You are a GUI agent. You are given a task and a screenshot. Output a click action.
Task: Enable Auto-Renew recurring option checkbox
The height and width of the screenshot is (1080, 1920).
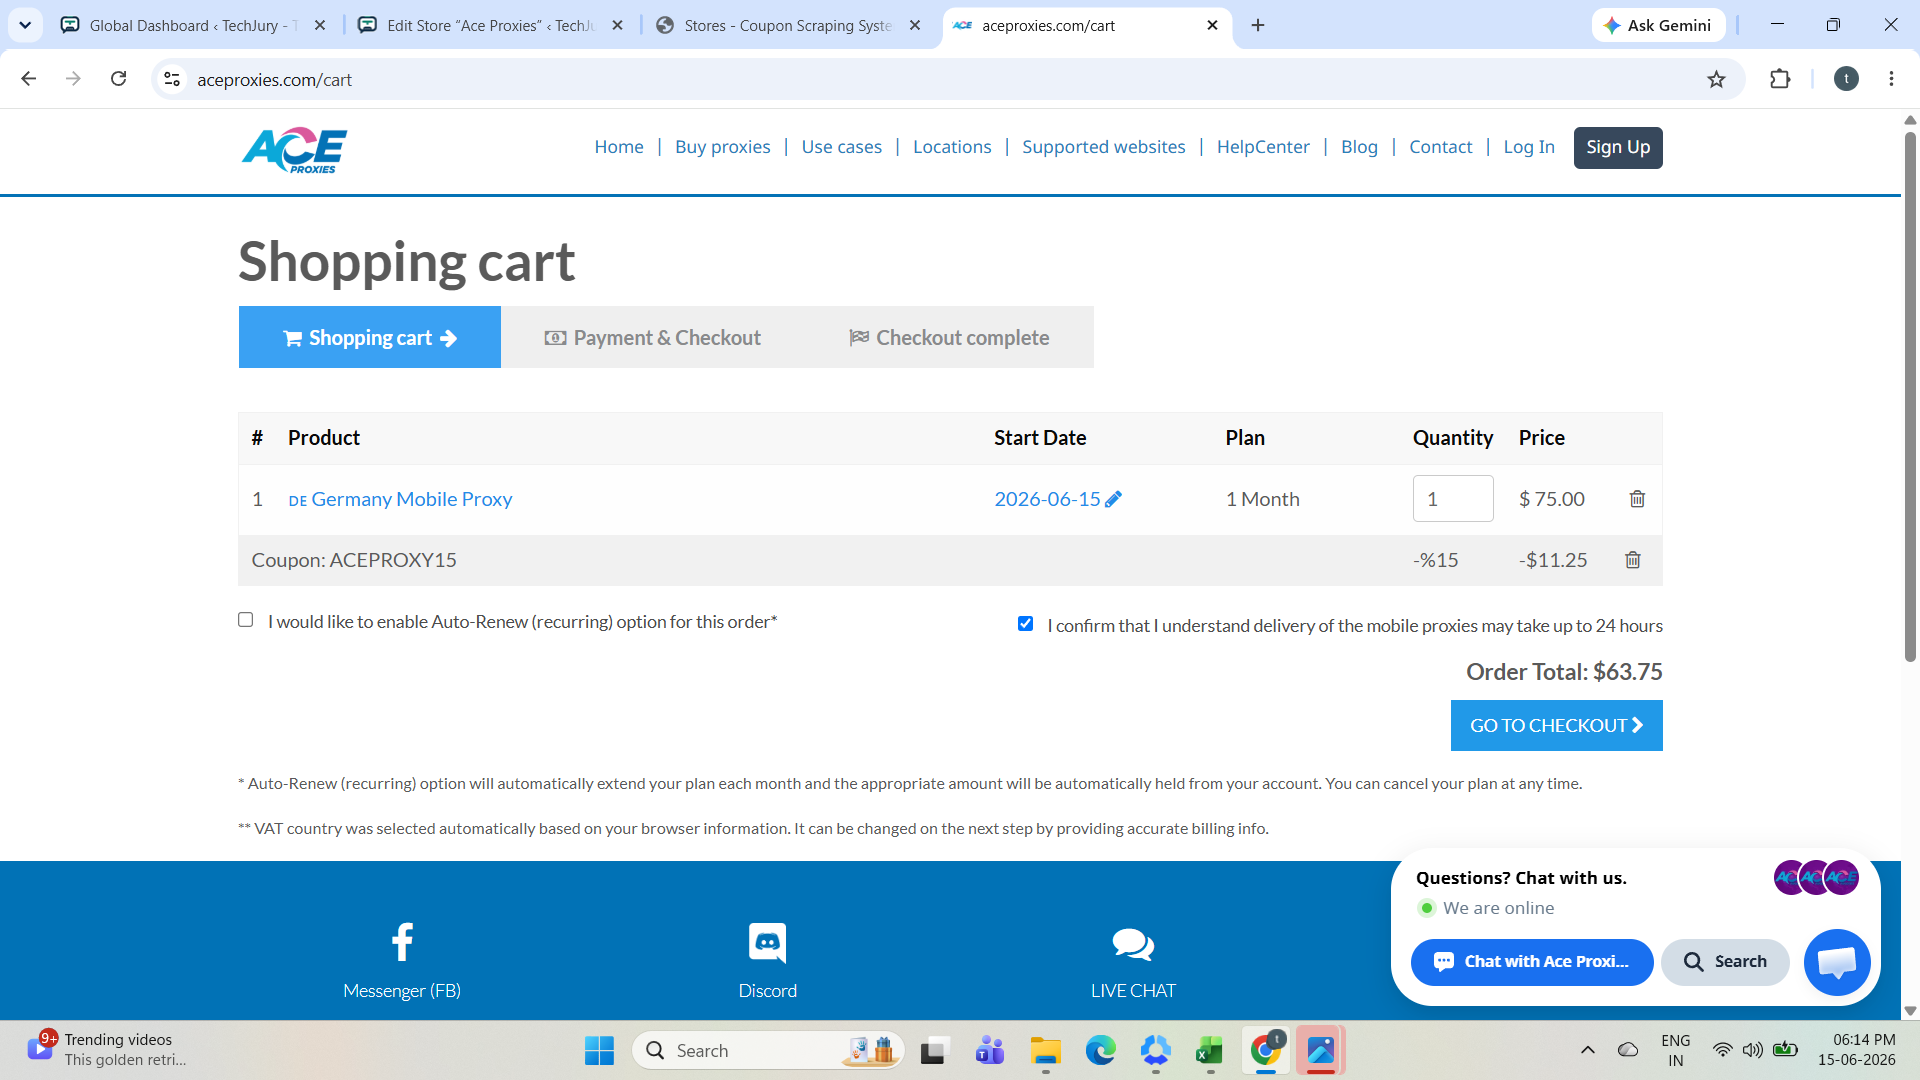(x=246, y=620)
